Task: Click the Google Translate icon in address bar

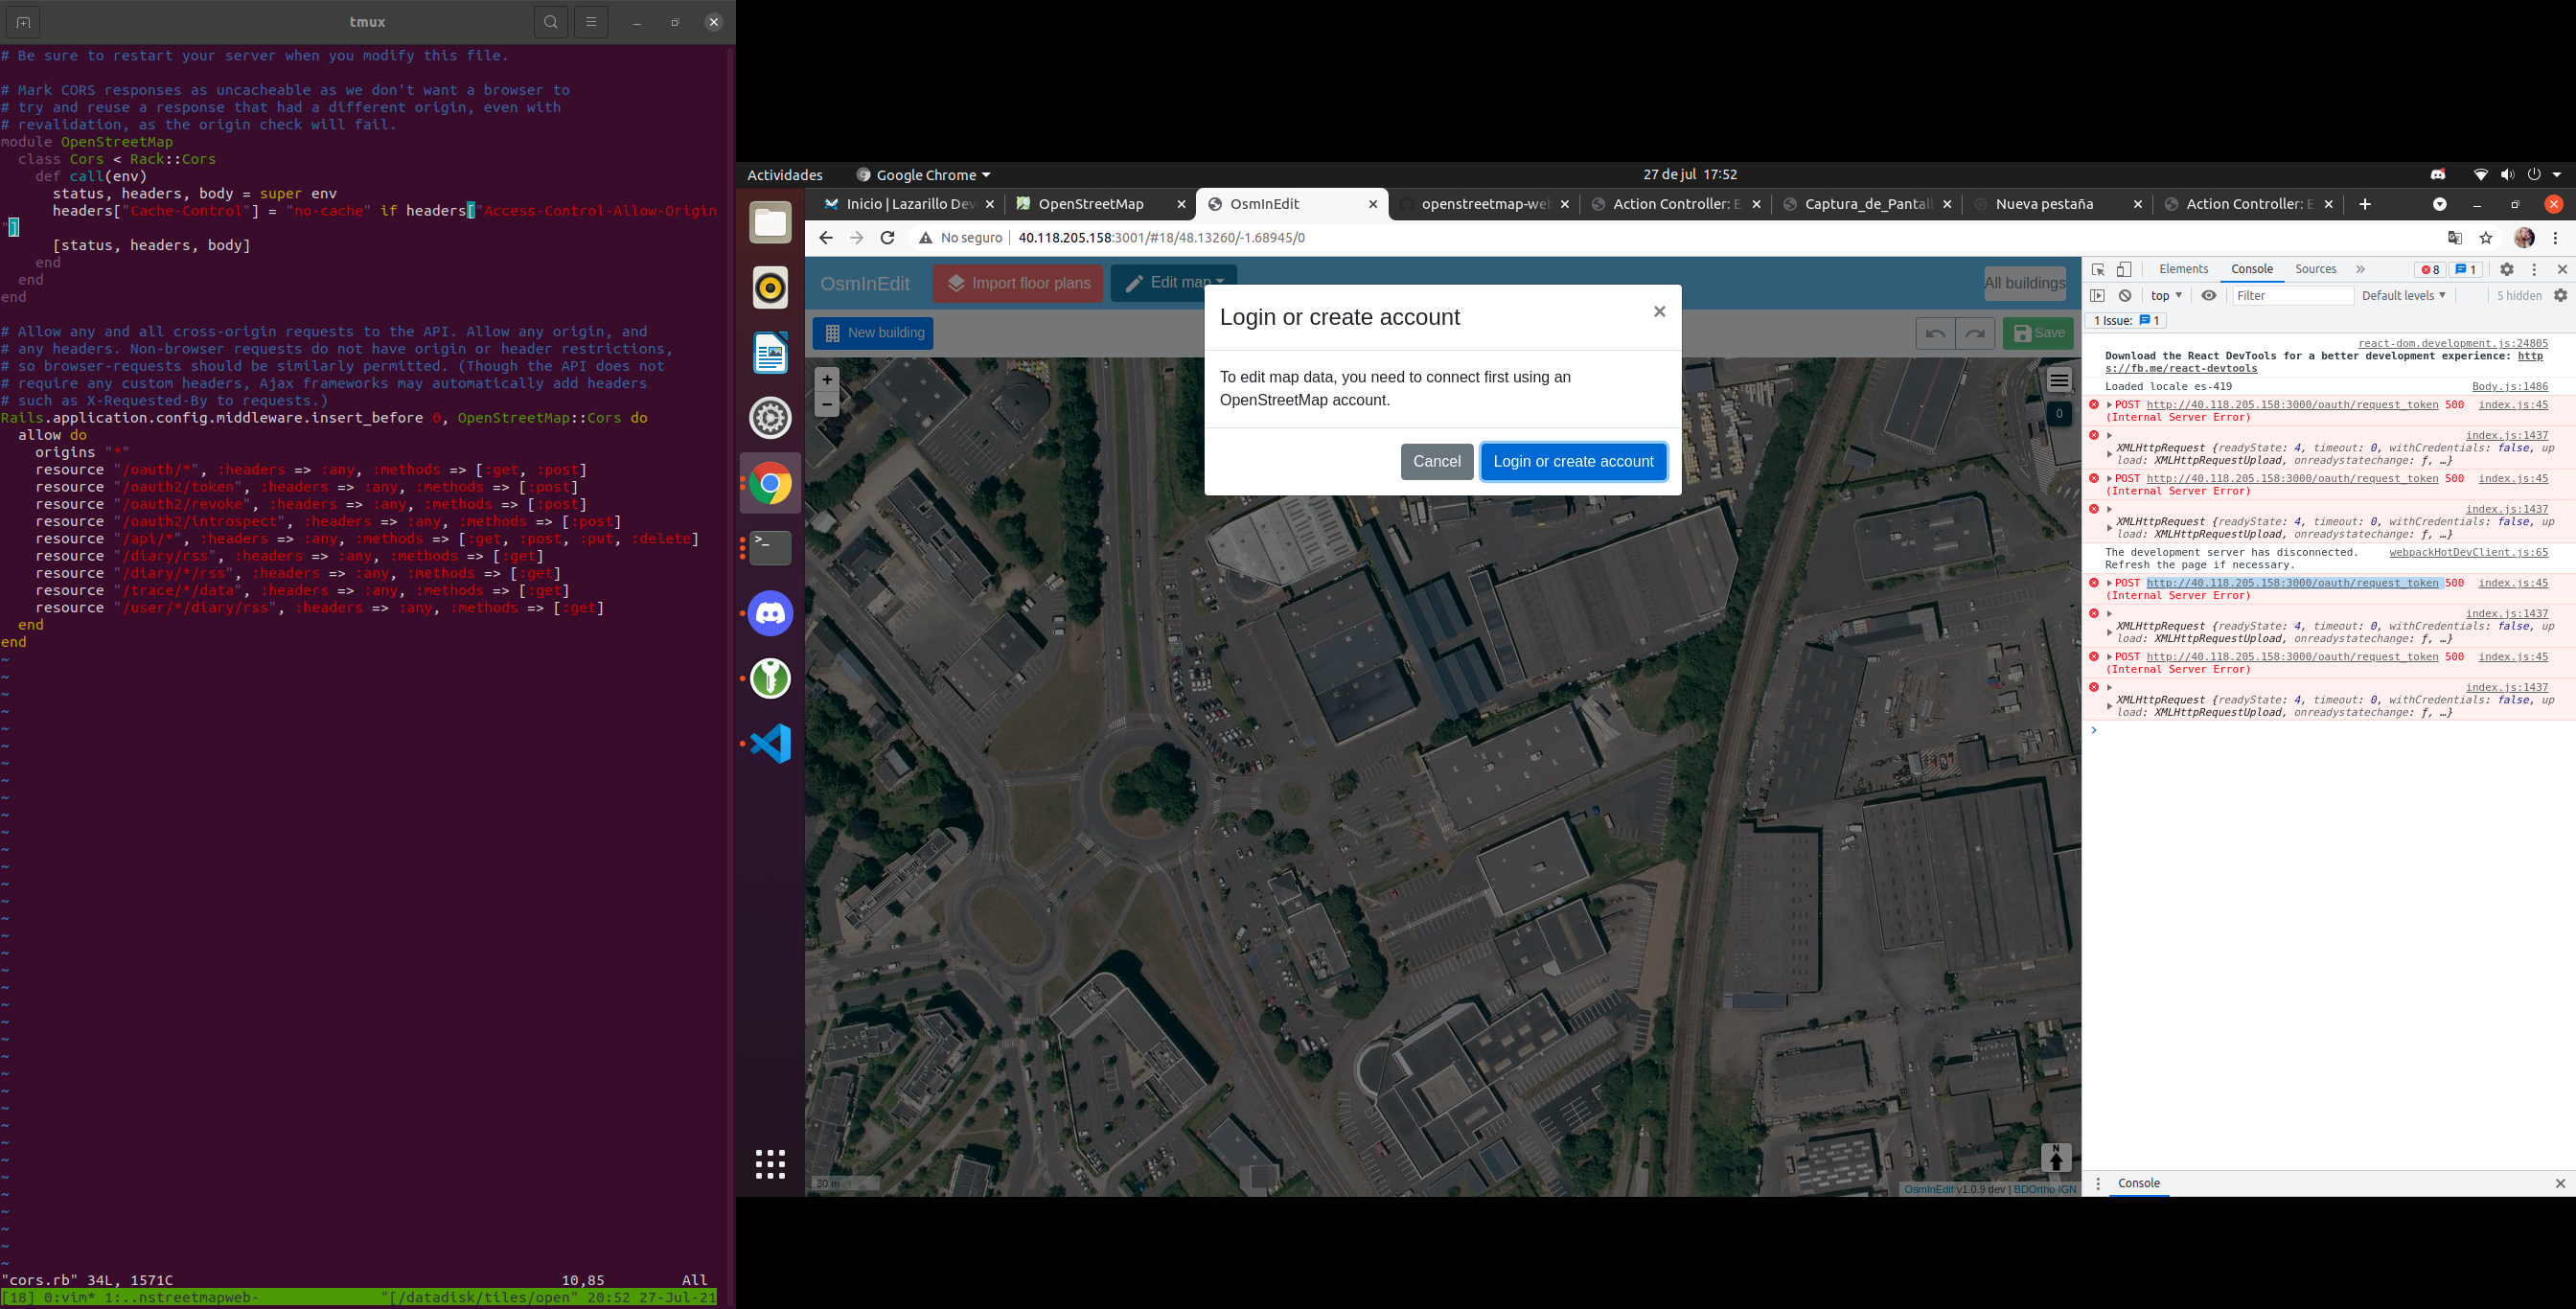Action: coord(2455,238)
